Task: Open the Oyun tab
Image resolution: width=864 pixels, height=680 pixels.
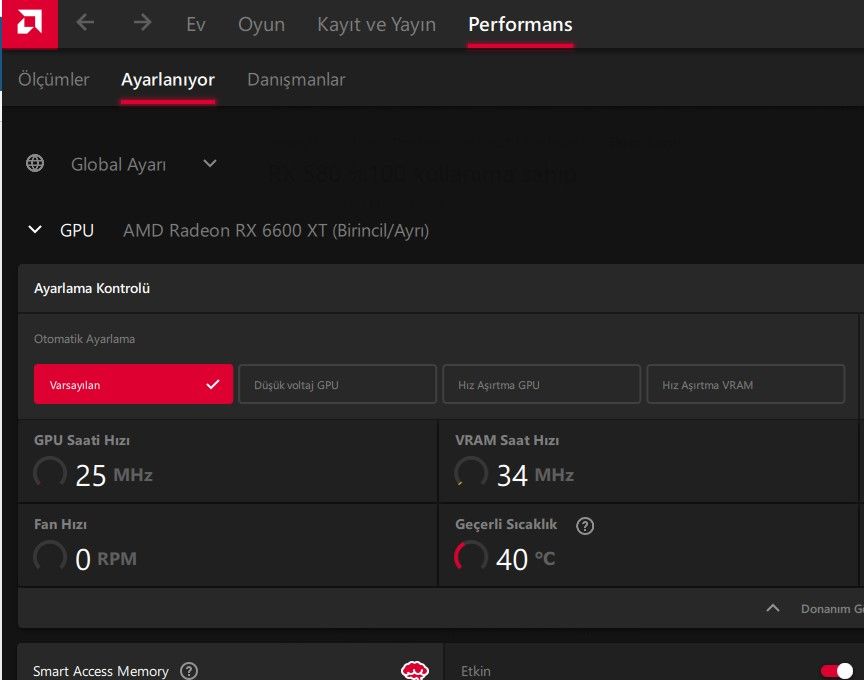Action: pyautogui.click(x=261, y=24)
